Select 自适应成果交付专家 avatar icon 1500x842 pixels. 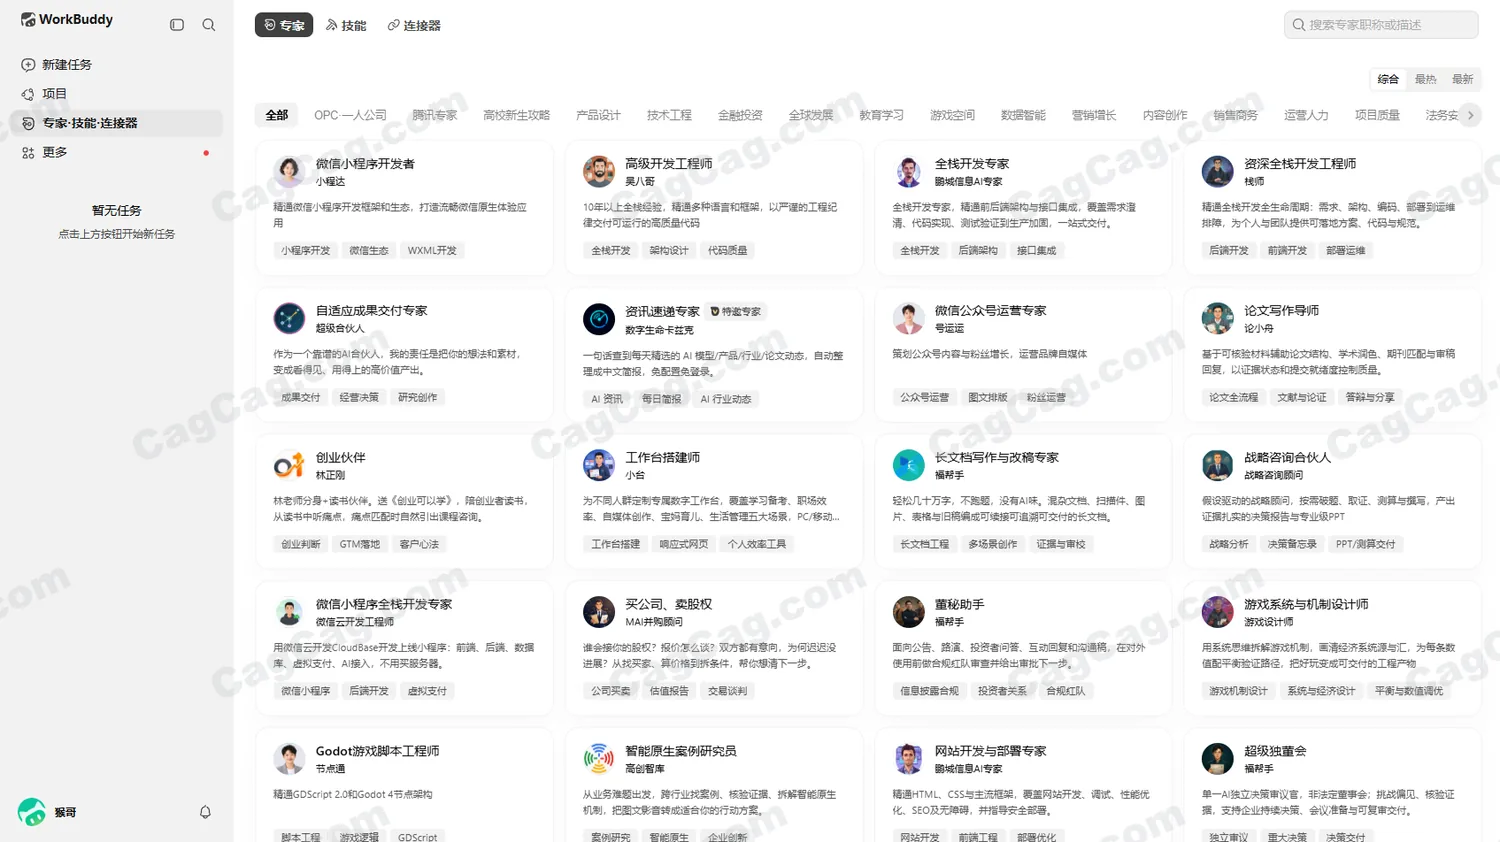pos(289,319)
